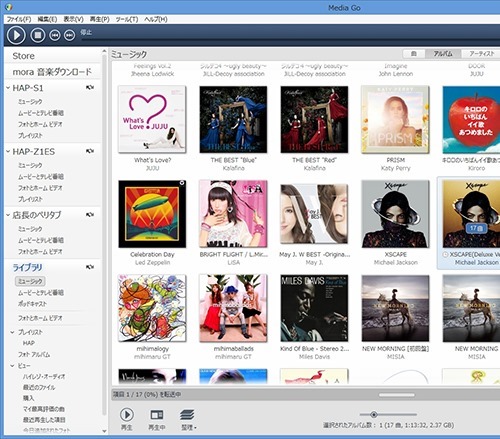500x439 pixels.
Task: Skip to the next track
Action: (69, 35)
